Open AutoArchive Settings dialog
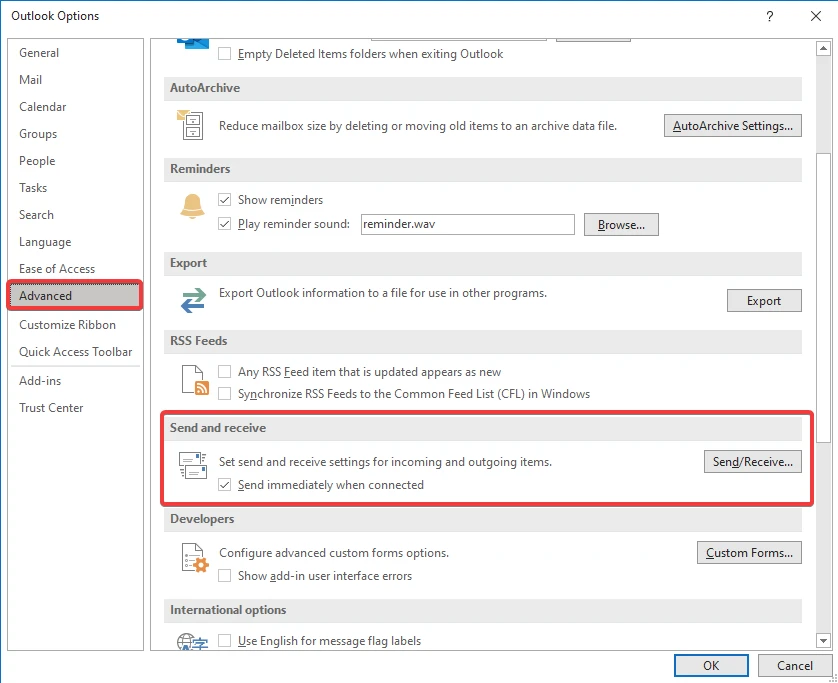Image resolution: width=838 pixels, height=683 pixels. click(733, 126)
